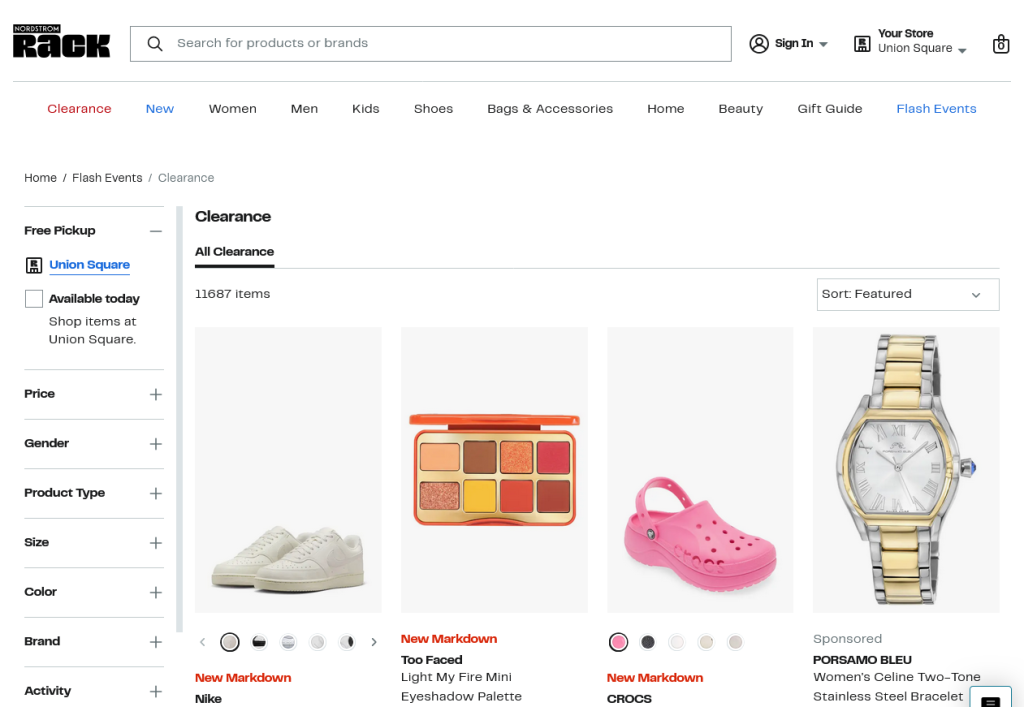1024x707 pixels.
Task: Open the Nike brand link
Action: [x=208, y=699]
